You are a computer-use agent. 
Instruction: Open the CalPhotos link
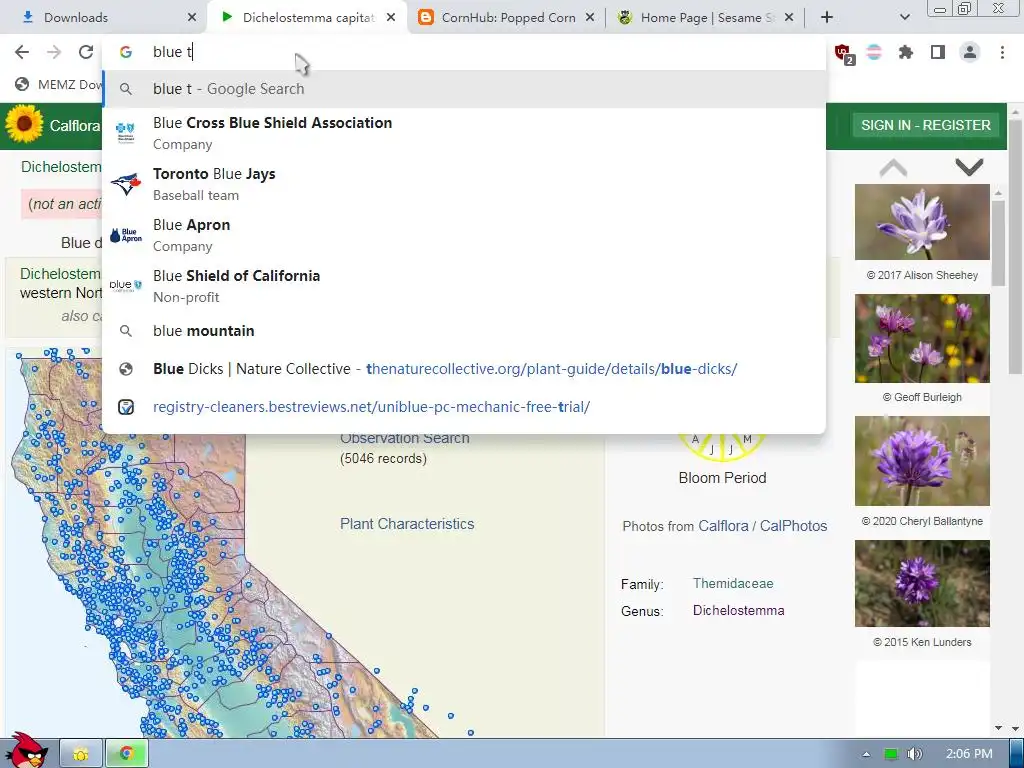coord(793,526)
